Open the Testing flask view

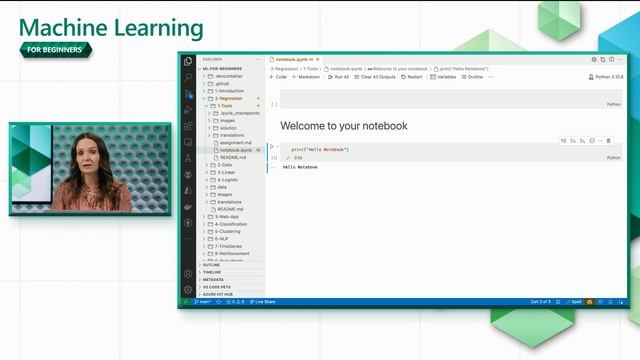(188, 158)
